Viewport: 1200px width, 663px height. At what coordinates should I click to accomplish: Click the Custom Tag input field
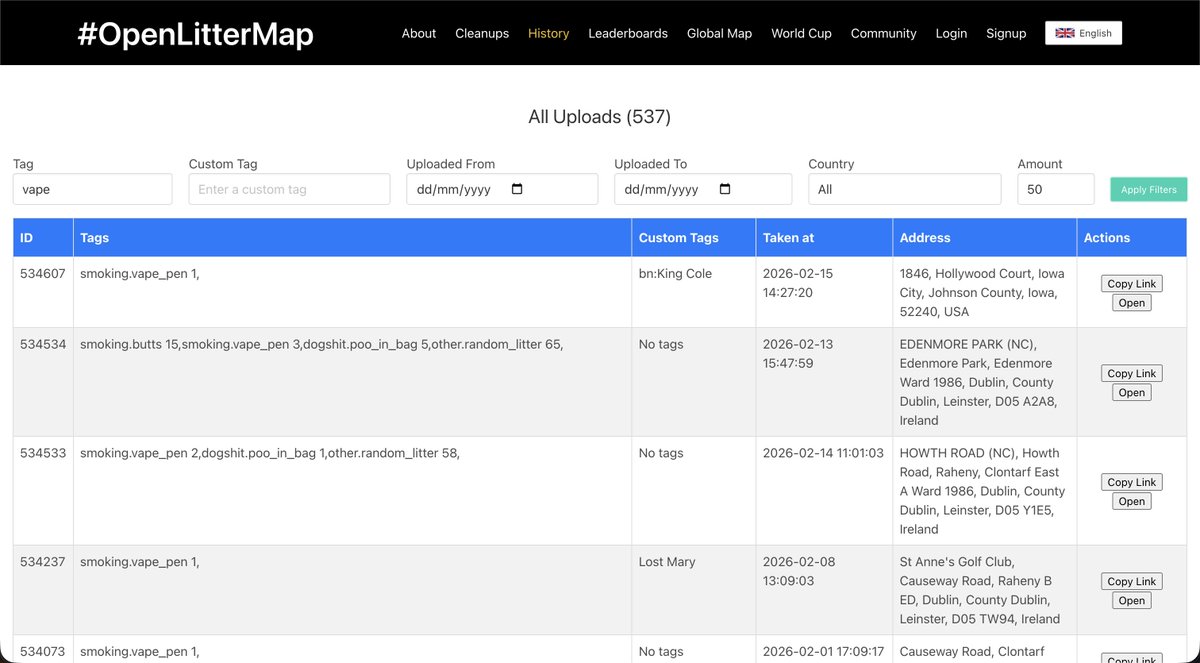[289, 189]
